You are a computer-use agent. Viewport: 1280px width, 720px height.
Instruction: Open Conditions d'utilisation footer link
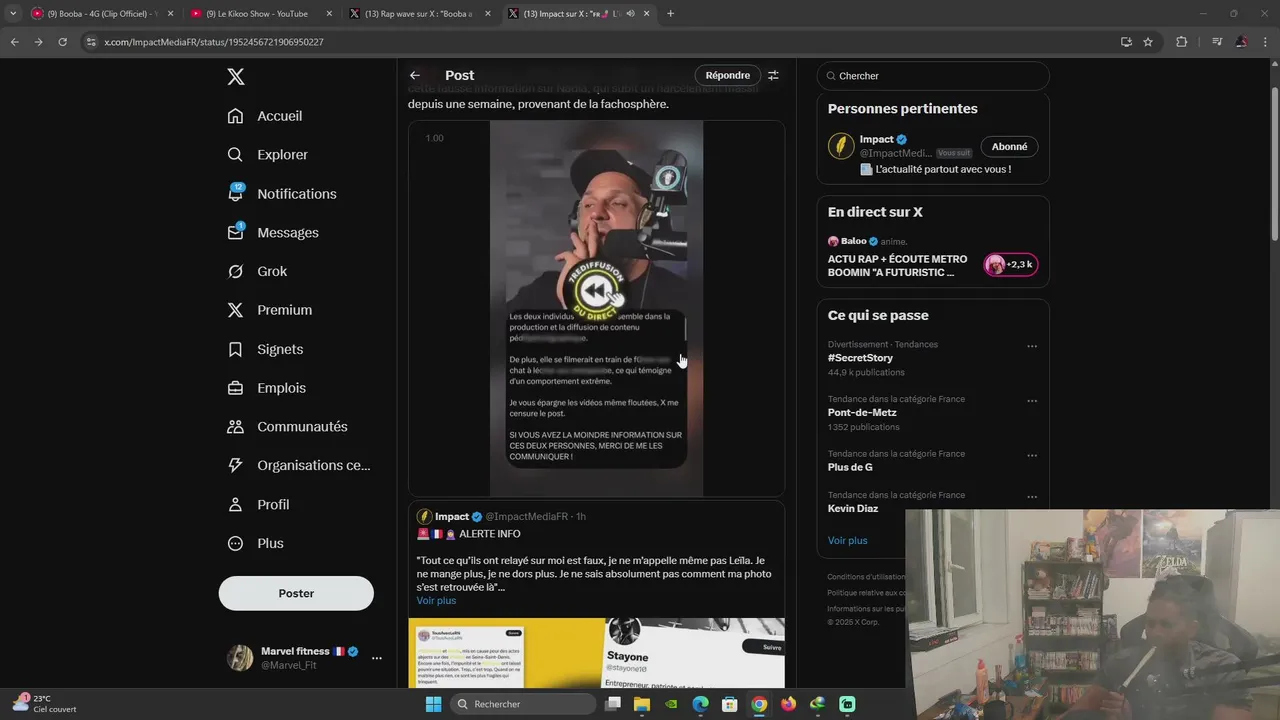[866, 577]
